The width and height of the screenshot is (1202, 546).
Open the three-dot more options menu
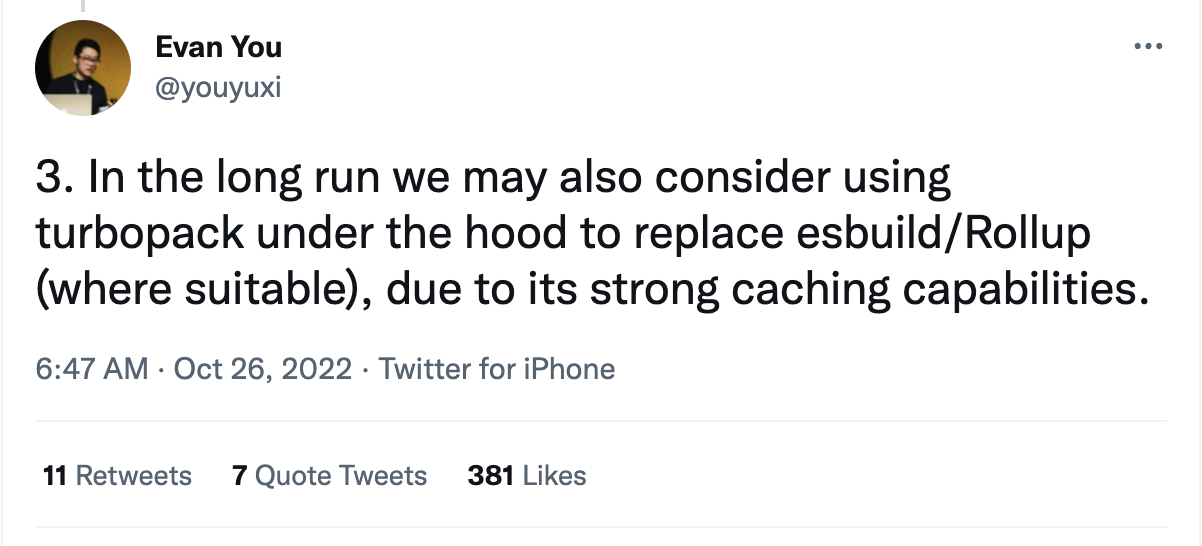[1149, 47]
